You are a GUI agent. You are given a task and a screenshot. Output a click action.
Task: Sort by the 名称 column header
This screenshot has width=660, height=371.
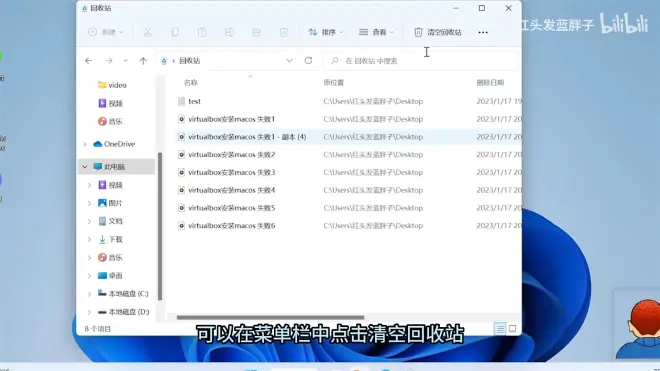[x=191, y=83]
